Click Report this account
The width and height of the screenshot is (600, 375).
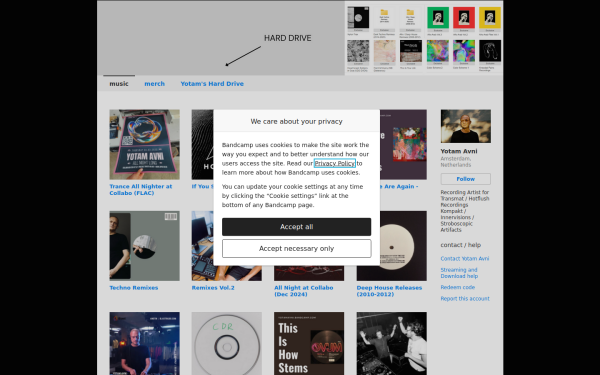point(465,298)
